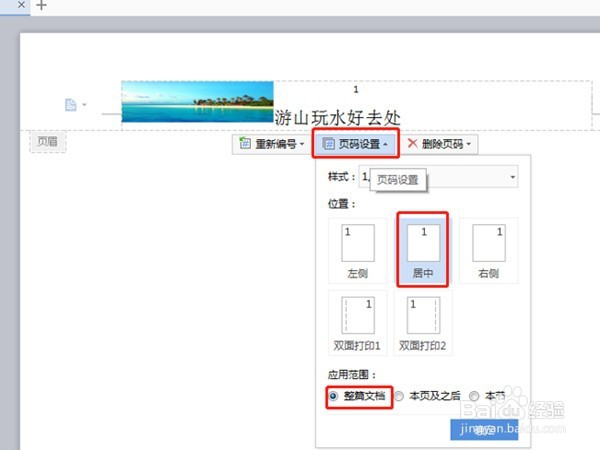Select 双面打印1 duplex position option
This screenshot has height=450, width=600.
[357, 323]
